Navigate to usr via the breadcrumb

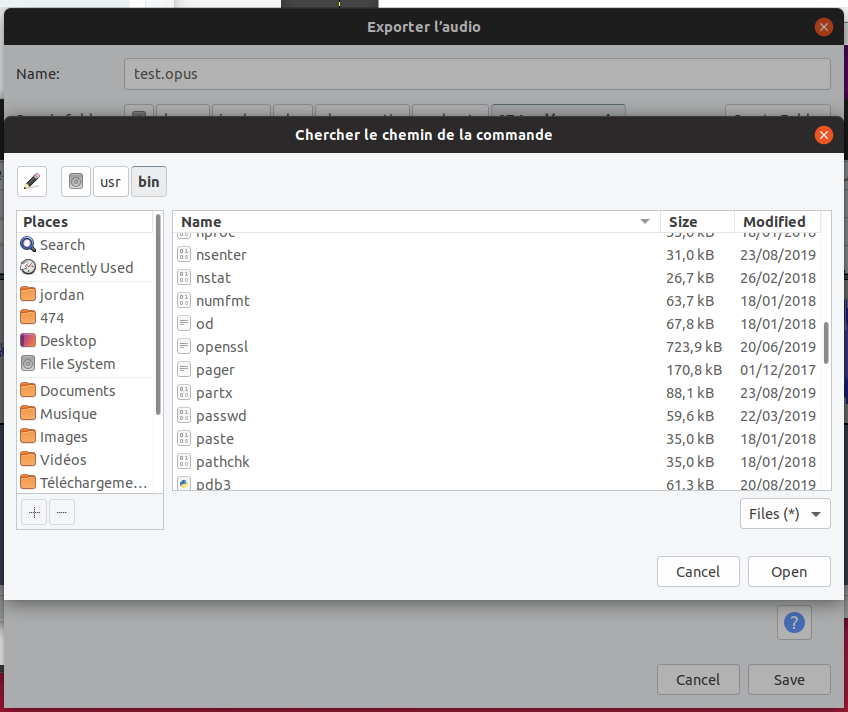coord(110,181)
